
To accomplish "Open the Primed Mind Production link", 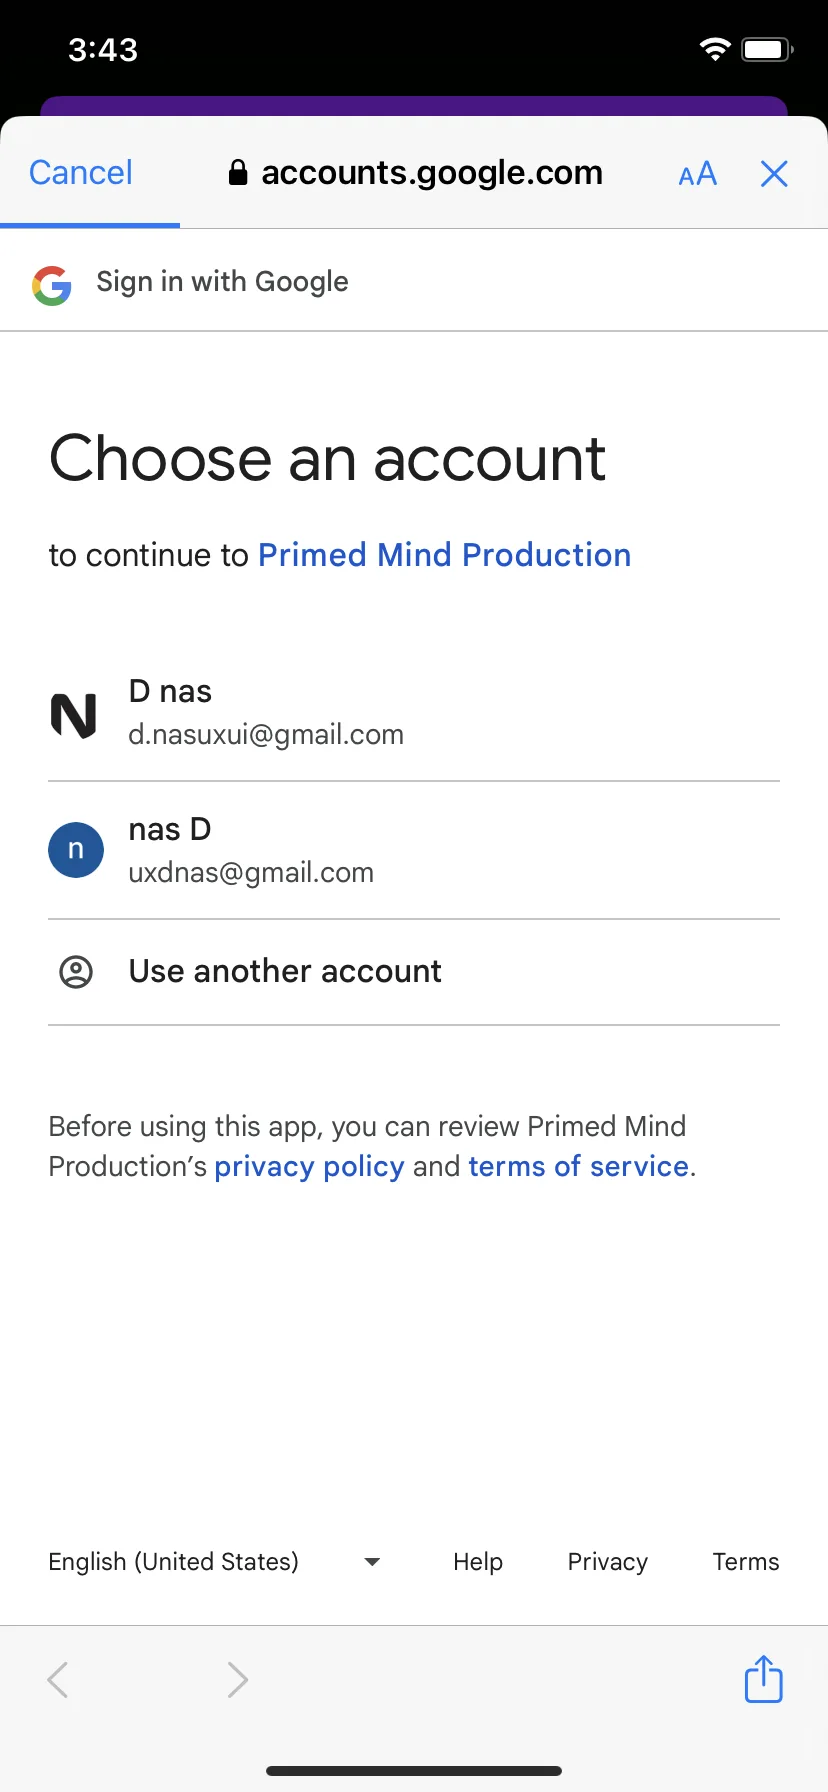I will pyautogui.click(x=444, y=555).
